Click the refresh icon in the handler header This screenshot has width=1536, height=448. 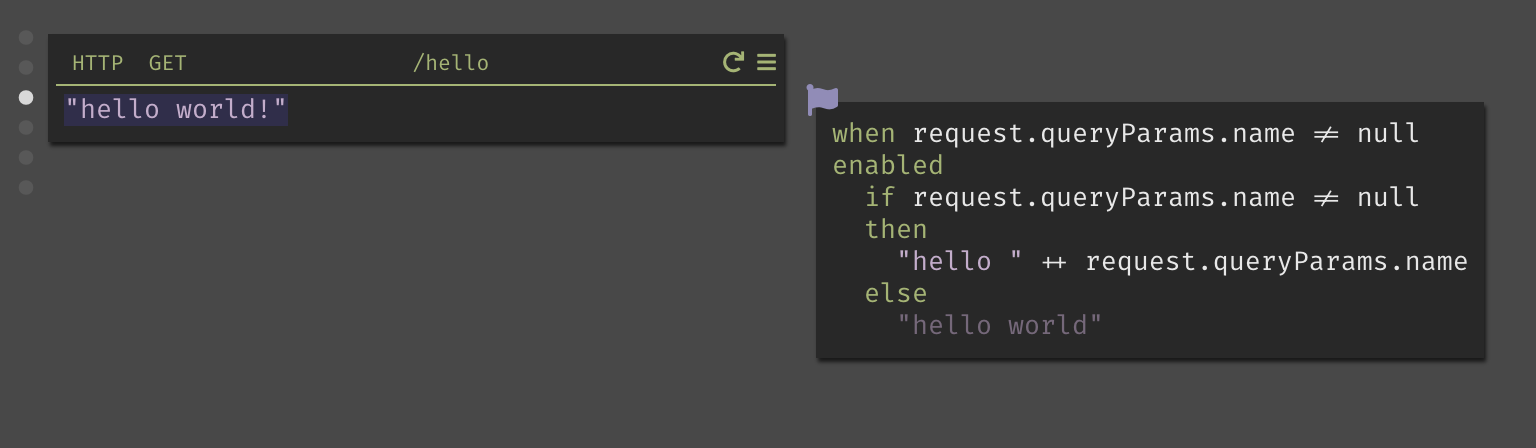[x=733, y=62]
